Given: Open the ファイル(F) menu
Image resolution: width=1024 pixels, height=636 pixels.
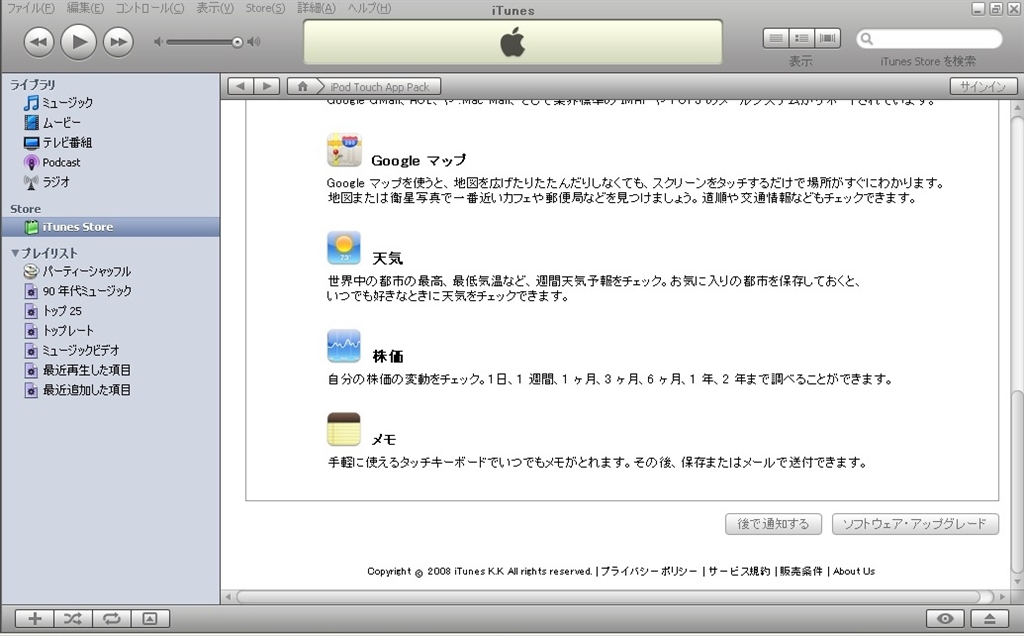Looking at the screenshot, I should tap(31, 8).
